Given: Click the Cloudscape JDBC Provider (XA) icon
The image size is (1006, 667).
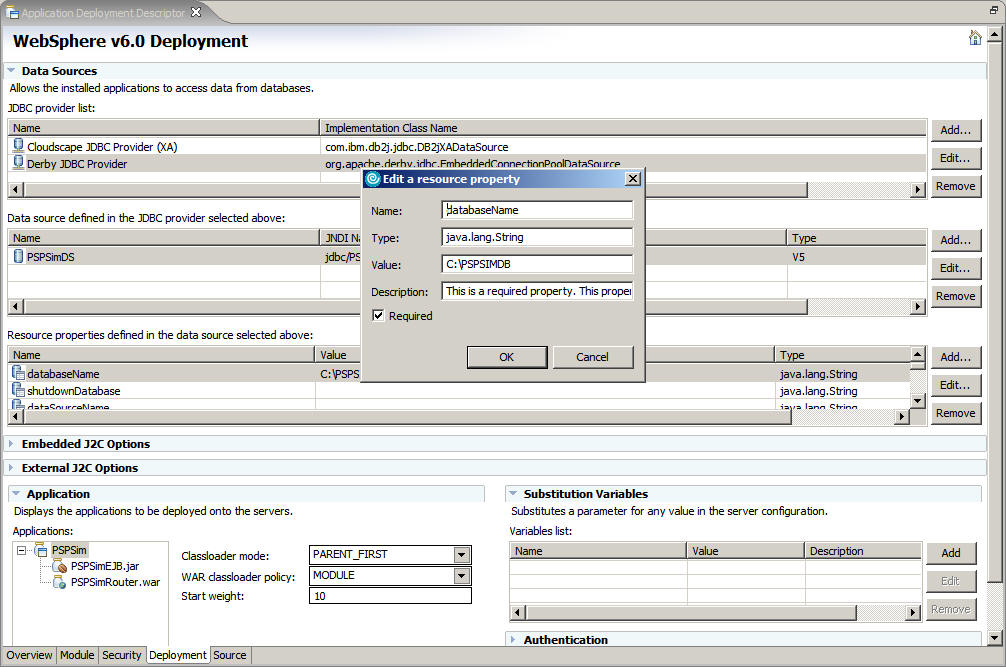Looking at the screenshot, I should (19, 146).
